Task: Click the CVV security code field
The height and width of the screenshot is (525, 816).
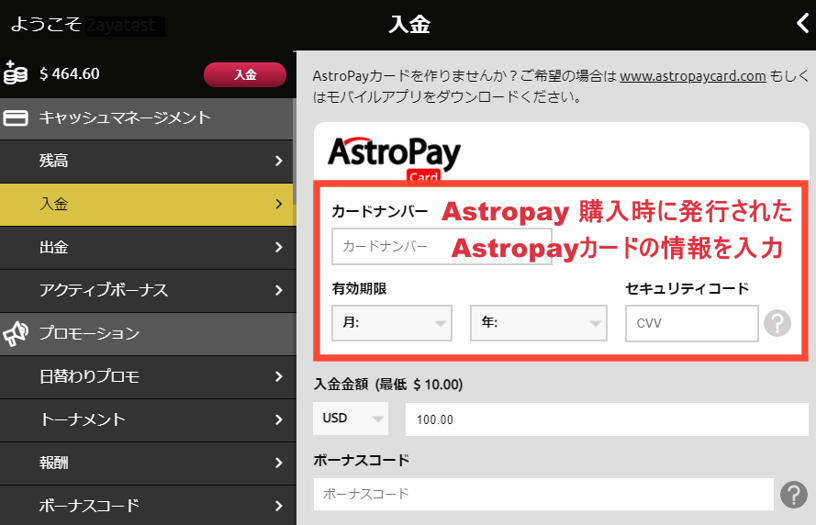Action: [x=691, y=323]
